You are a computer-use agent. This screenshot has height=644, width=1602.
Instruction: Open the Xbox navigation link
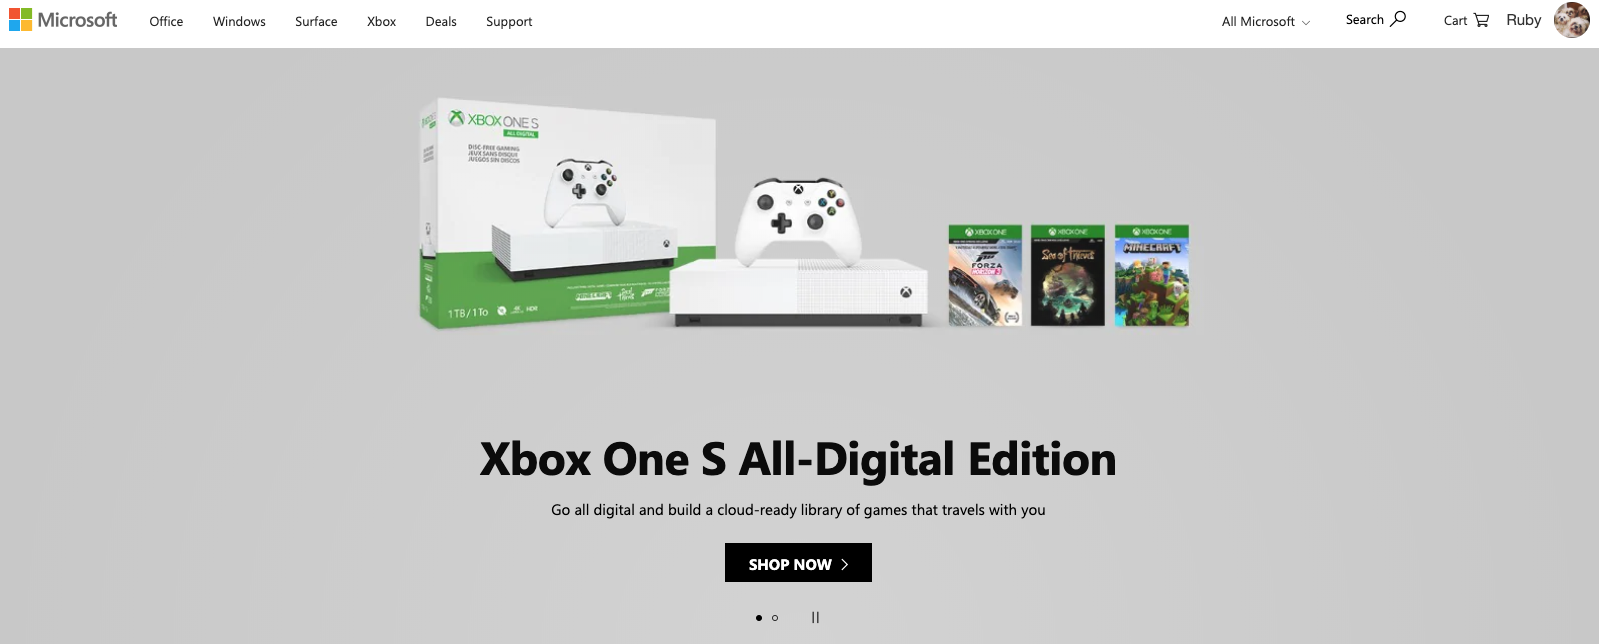[x=382, y=21]
